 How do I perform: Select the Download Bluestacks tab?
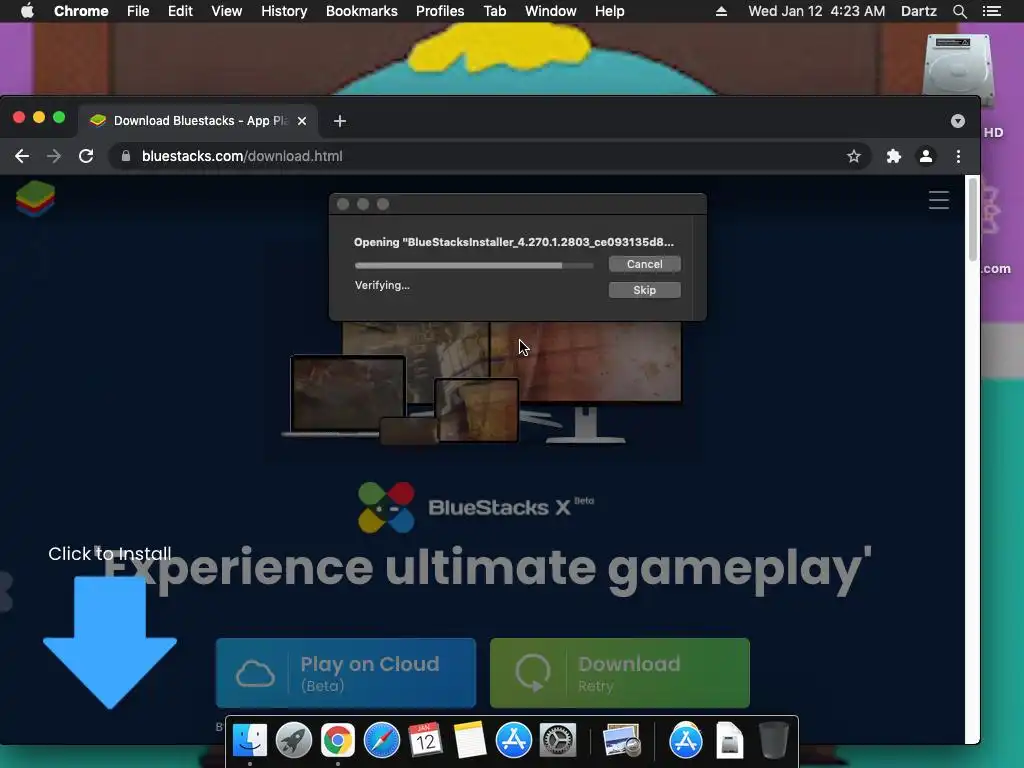[199, 121]
